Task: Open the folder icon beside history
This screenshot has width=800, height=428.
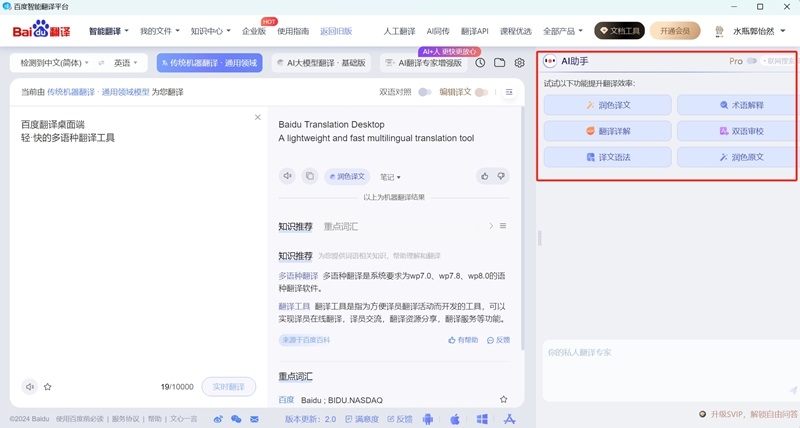Action: (499, 63)
